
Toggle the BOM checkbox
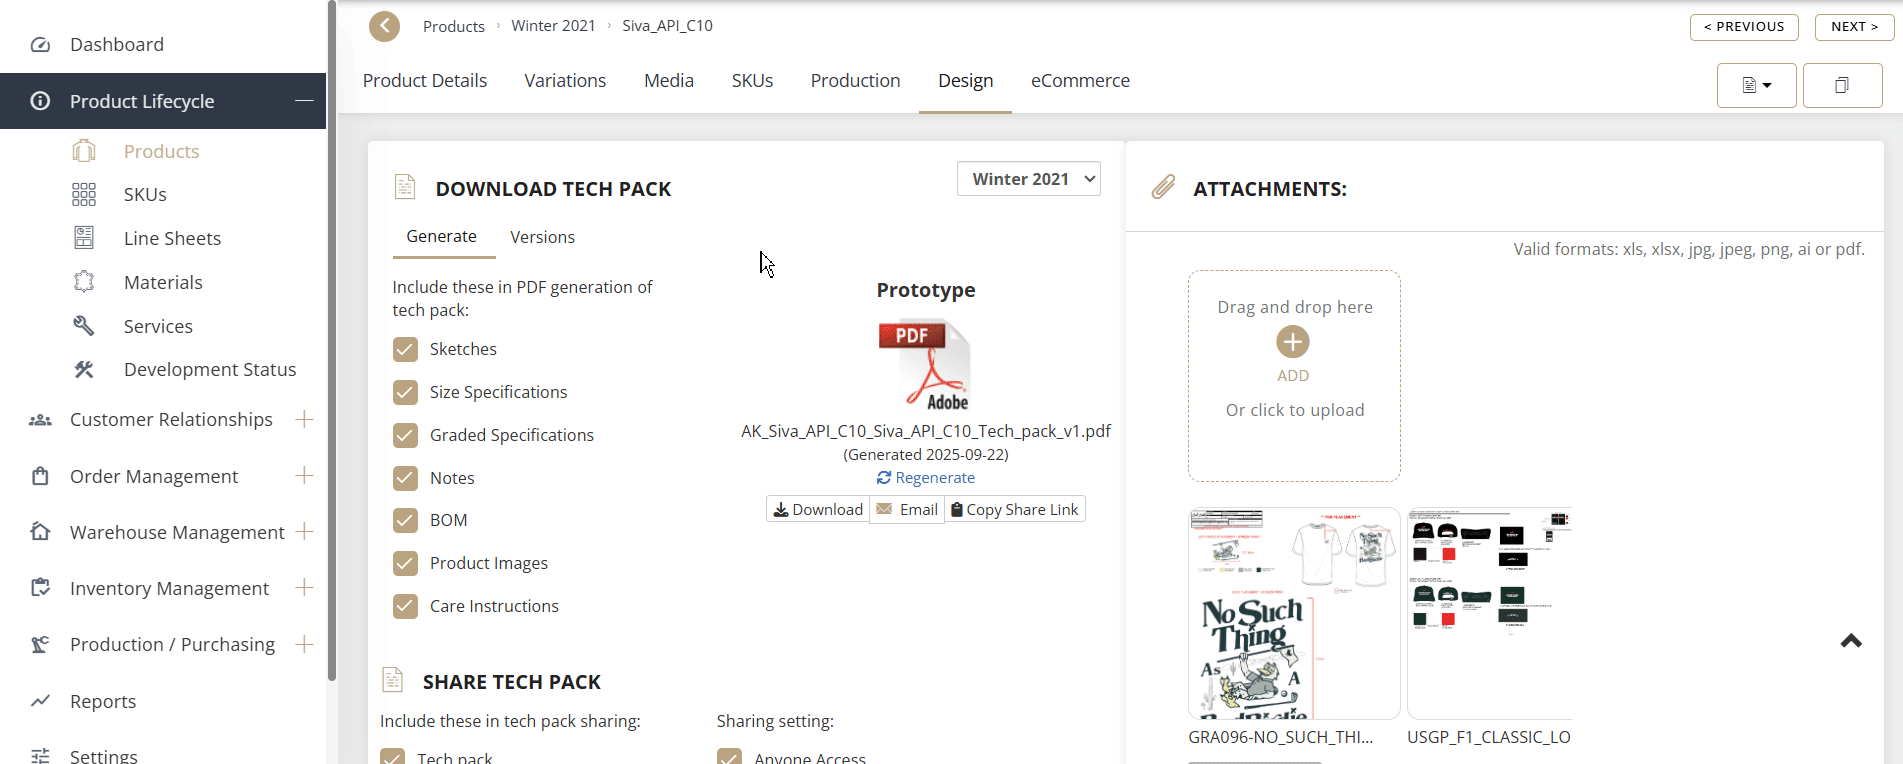tap(405, 521)
